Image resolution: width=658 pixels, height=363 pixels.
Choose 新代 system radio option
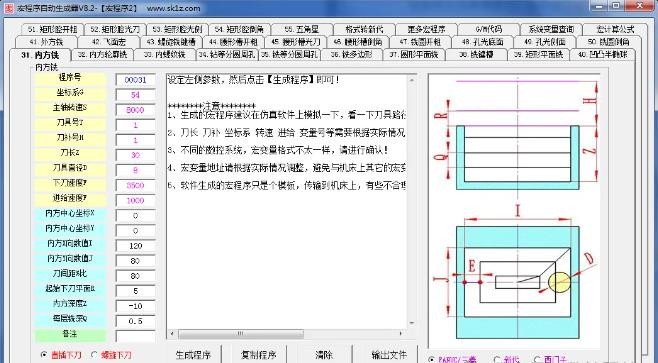click(507, 360)
